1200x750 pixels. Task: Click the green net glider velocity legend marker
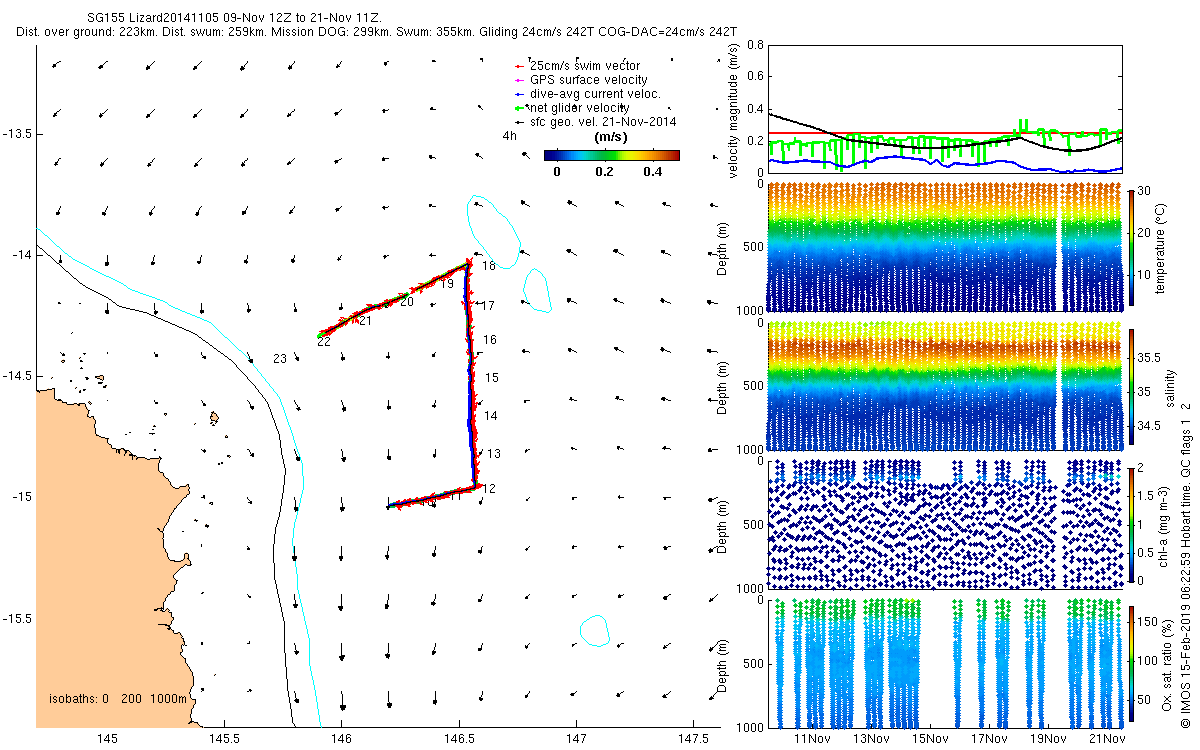point(519,108)
